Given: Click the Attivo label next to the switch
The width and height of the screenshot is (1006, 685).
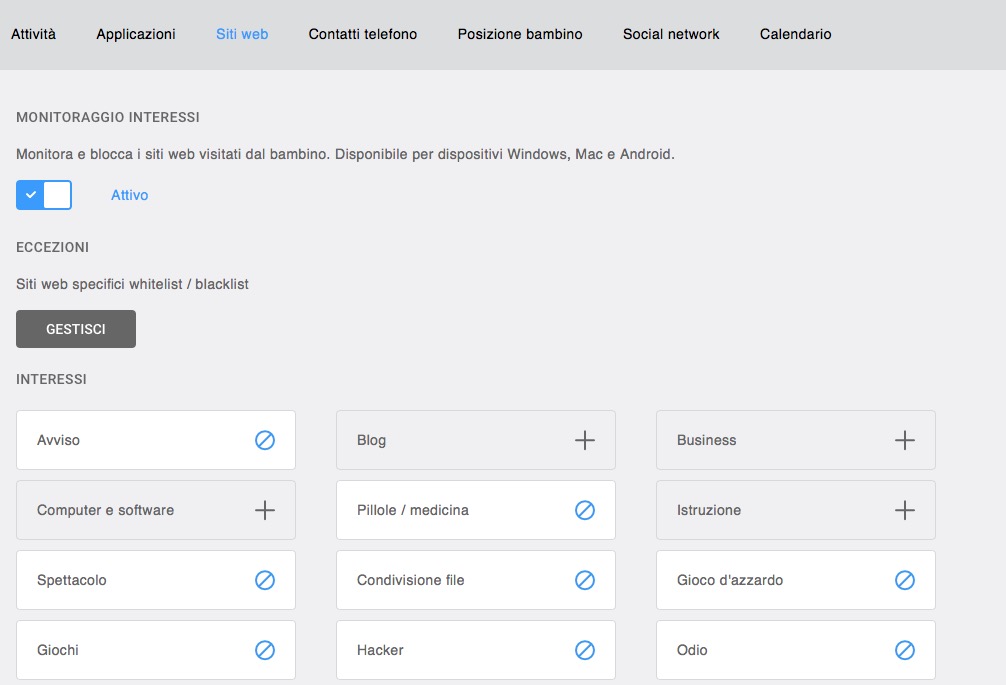Looking at the screenshot, I should [x=129, y=195].
